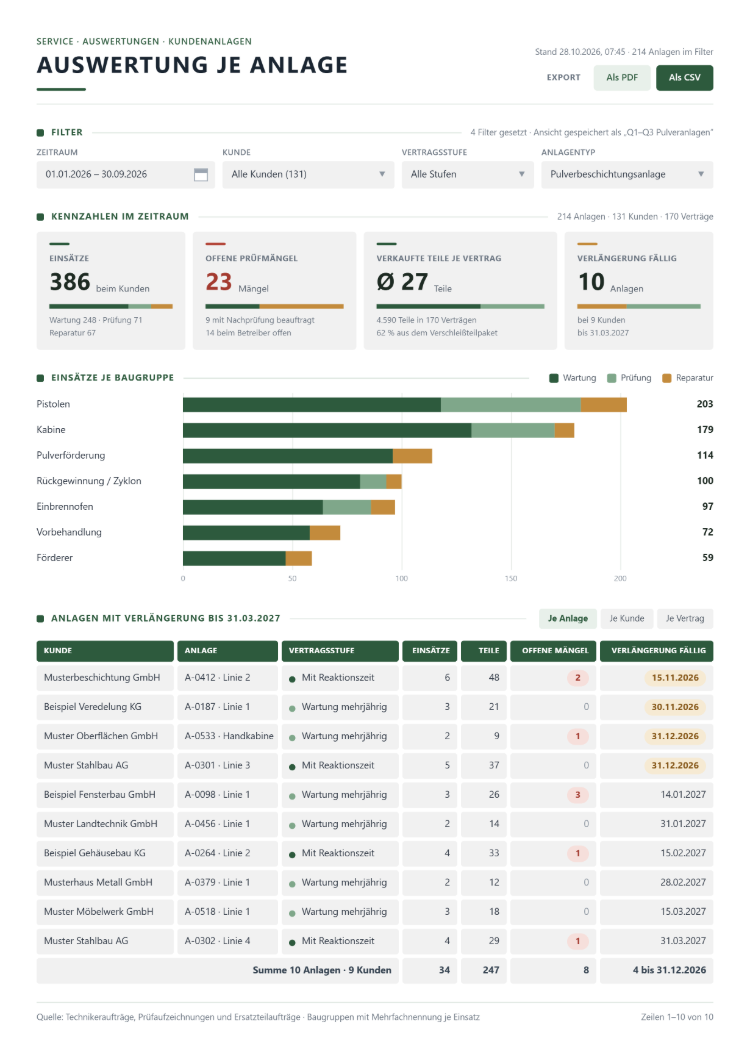The height and width of the screenshot is (1060, 750).
Task: Sort by the VERLÄNGERUNG FÄLLIG column header
Action: coord(657,651)
